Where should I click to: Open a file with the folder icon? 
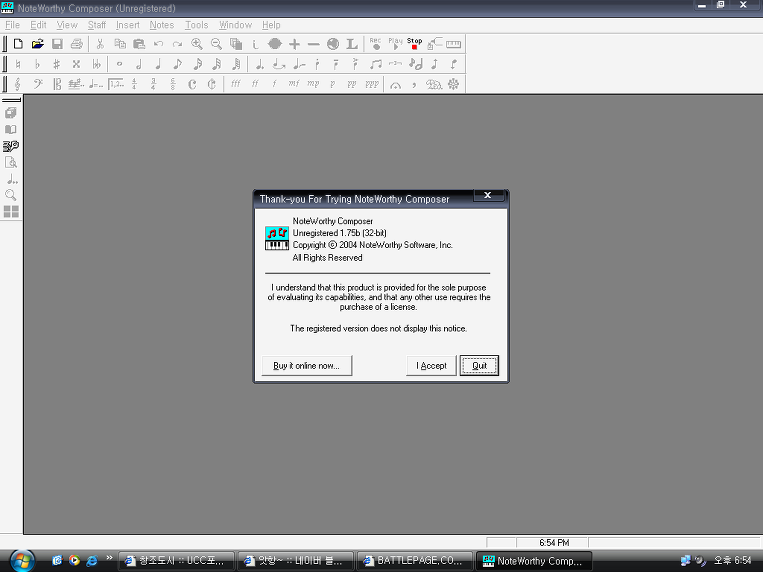[x=37, y=44]
